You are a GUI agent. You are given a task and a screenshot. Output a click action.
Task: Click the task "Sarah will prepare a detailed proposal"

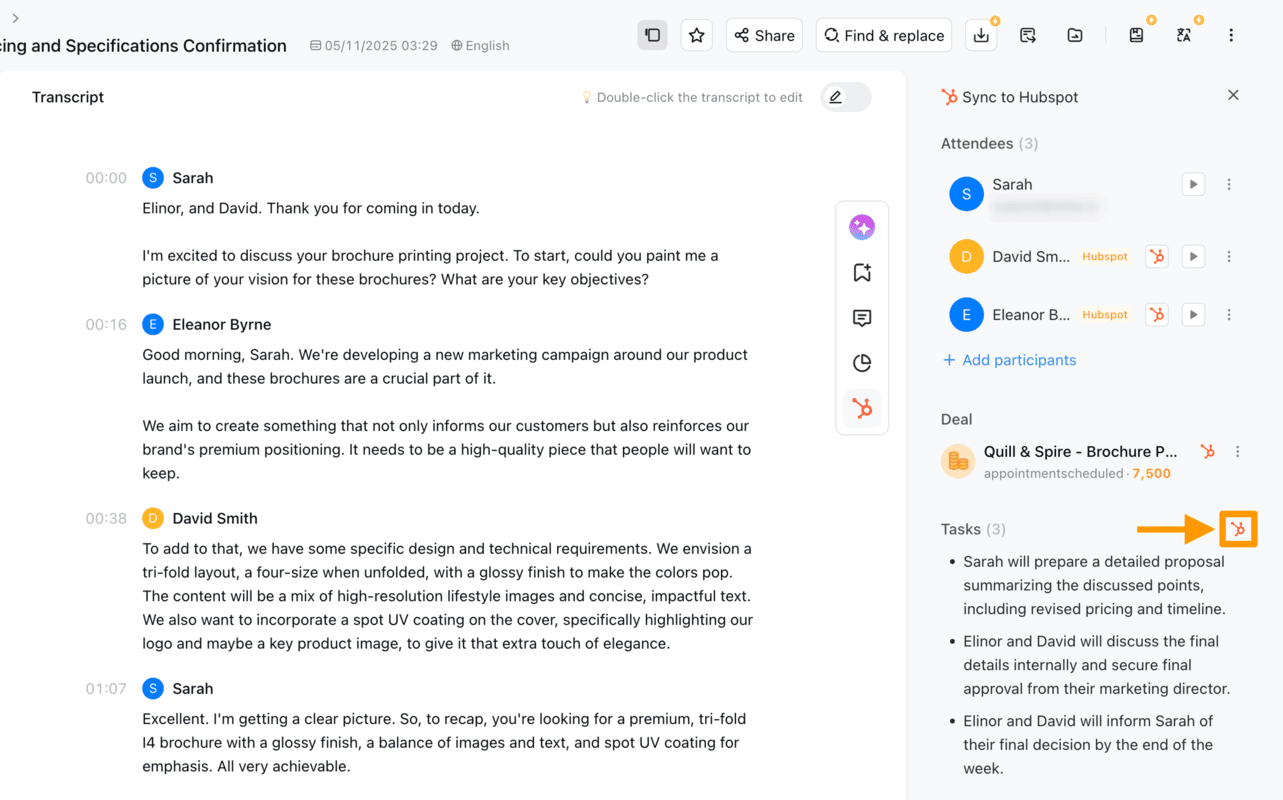pyautogui.click(x=1094, y=585)
